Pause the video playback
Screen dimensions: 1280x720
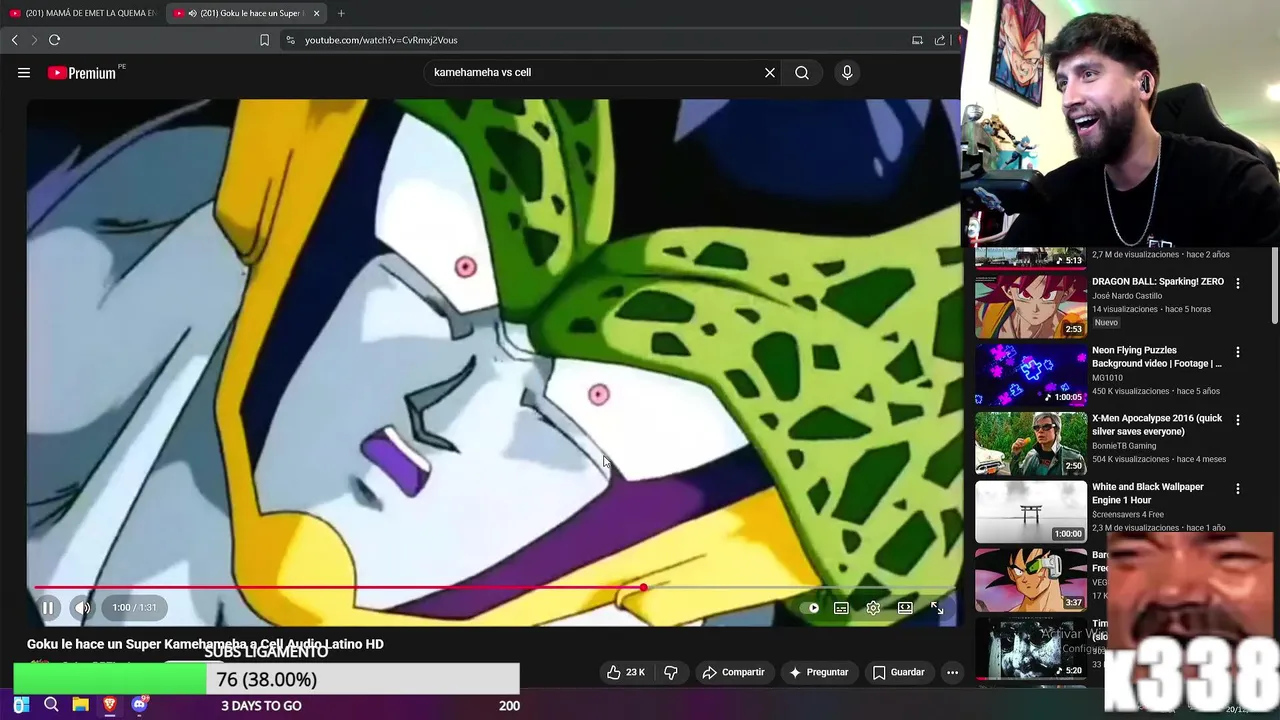point(47,607)
